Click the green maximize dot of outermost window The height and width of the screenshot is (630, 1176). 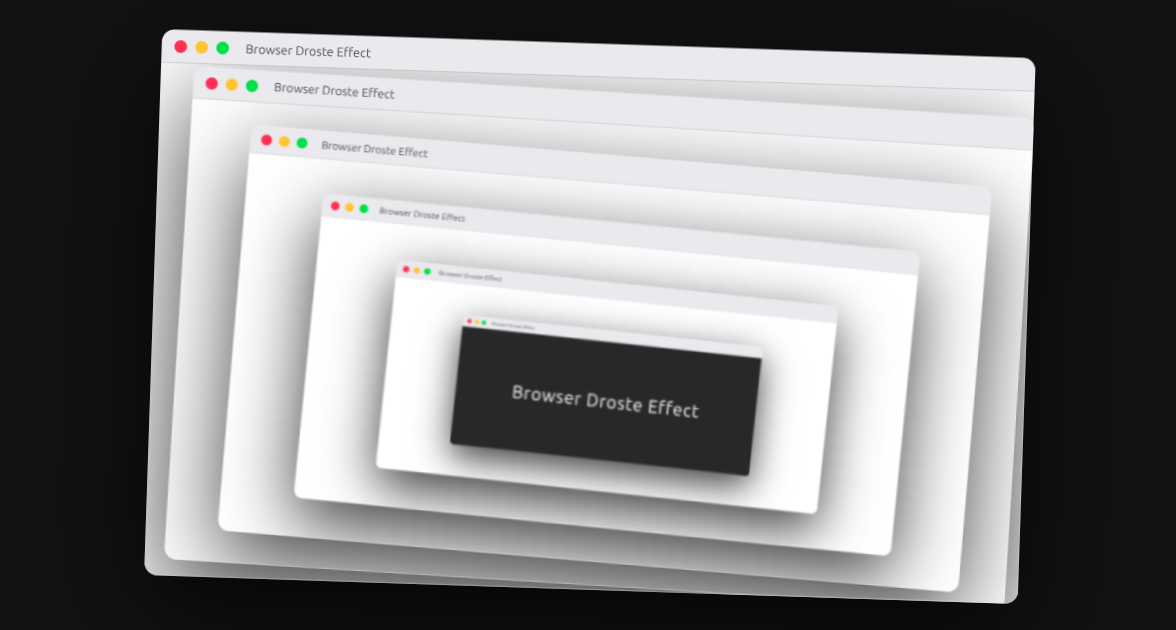(223, 48)
